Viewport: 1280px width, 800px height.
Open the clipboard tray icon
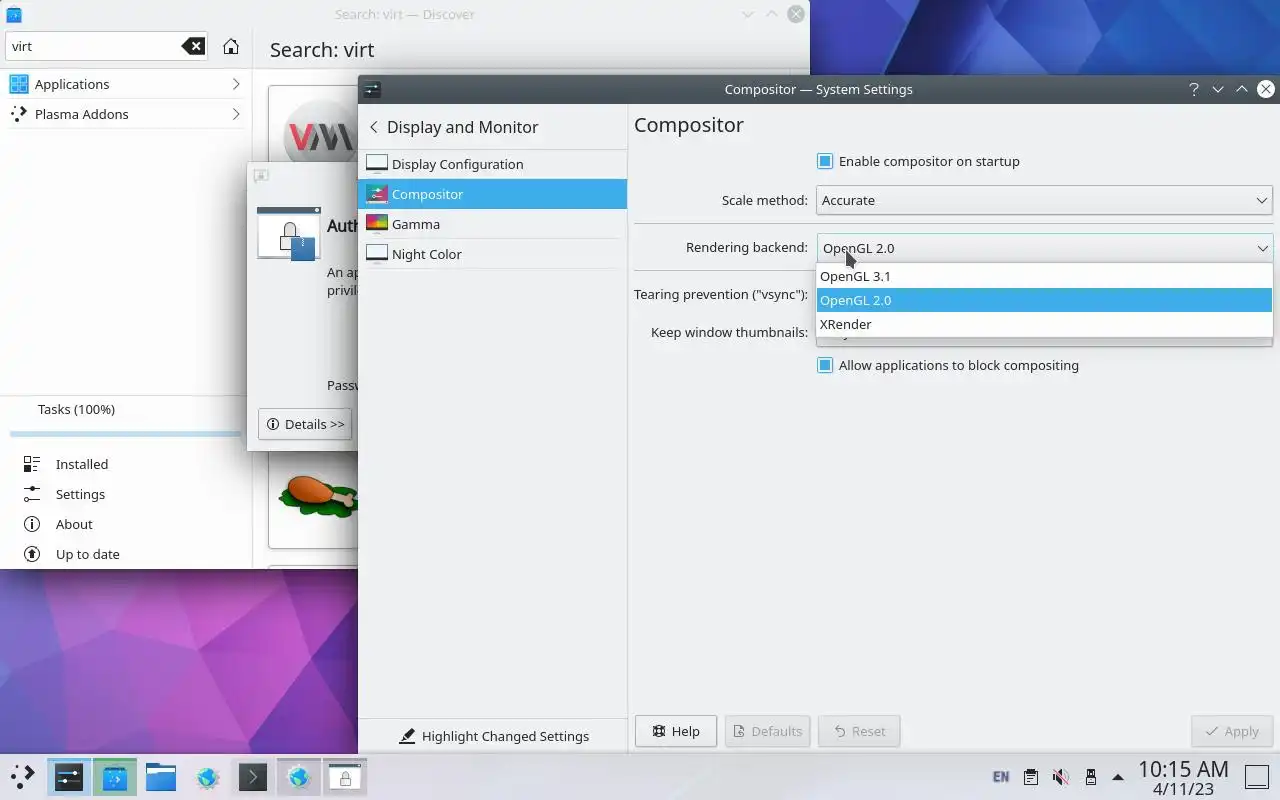[1031, 777]
